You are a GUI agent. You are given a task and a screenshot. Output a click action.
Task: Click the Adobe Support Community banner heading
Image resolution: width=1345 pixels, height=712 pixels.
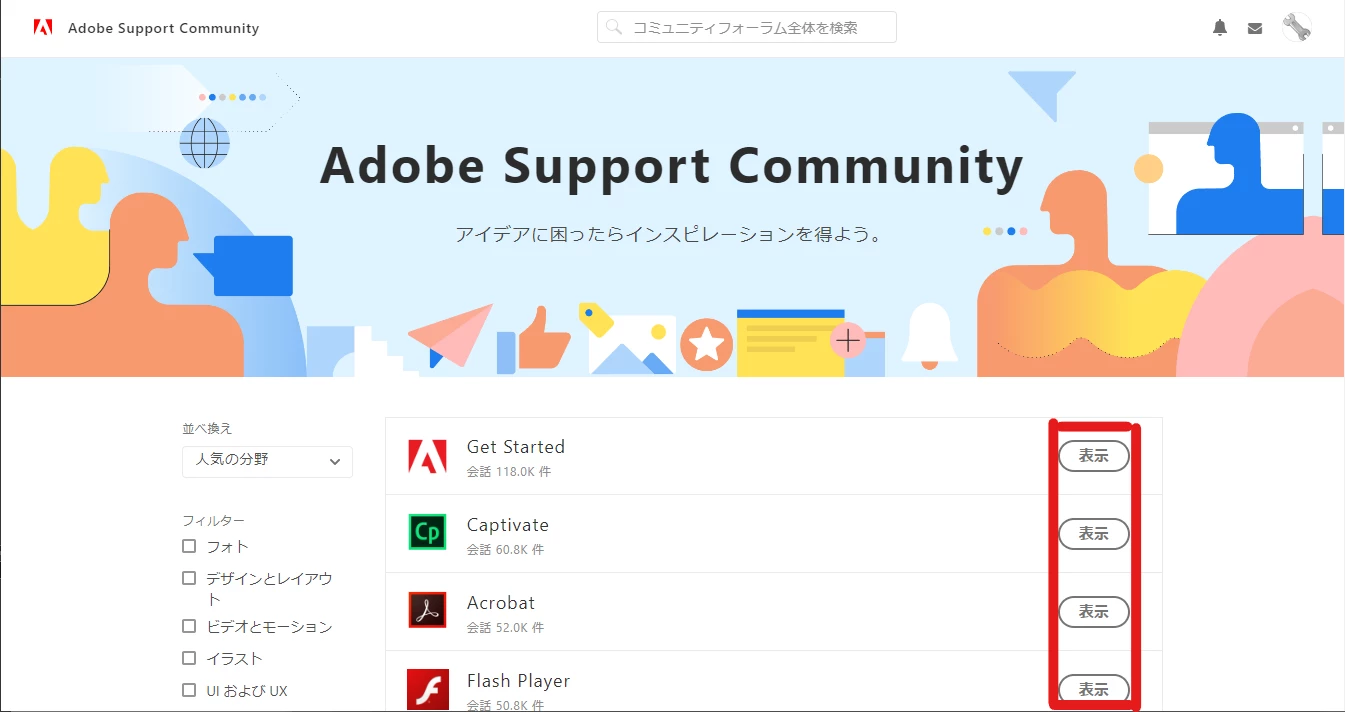pos(672,166)
